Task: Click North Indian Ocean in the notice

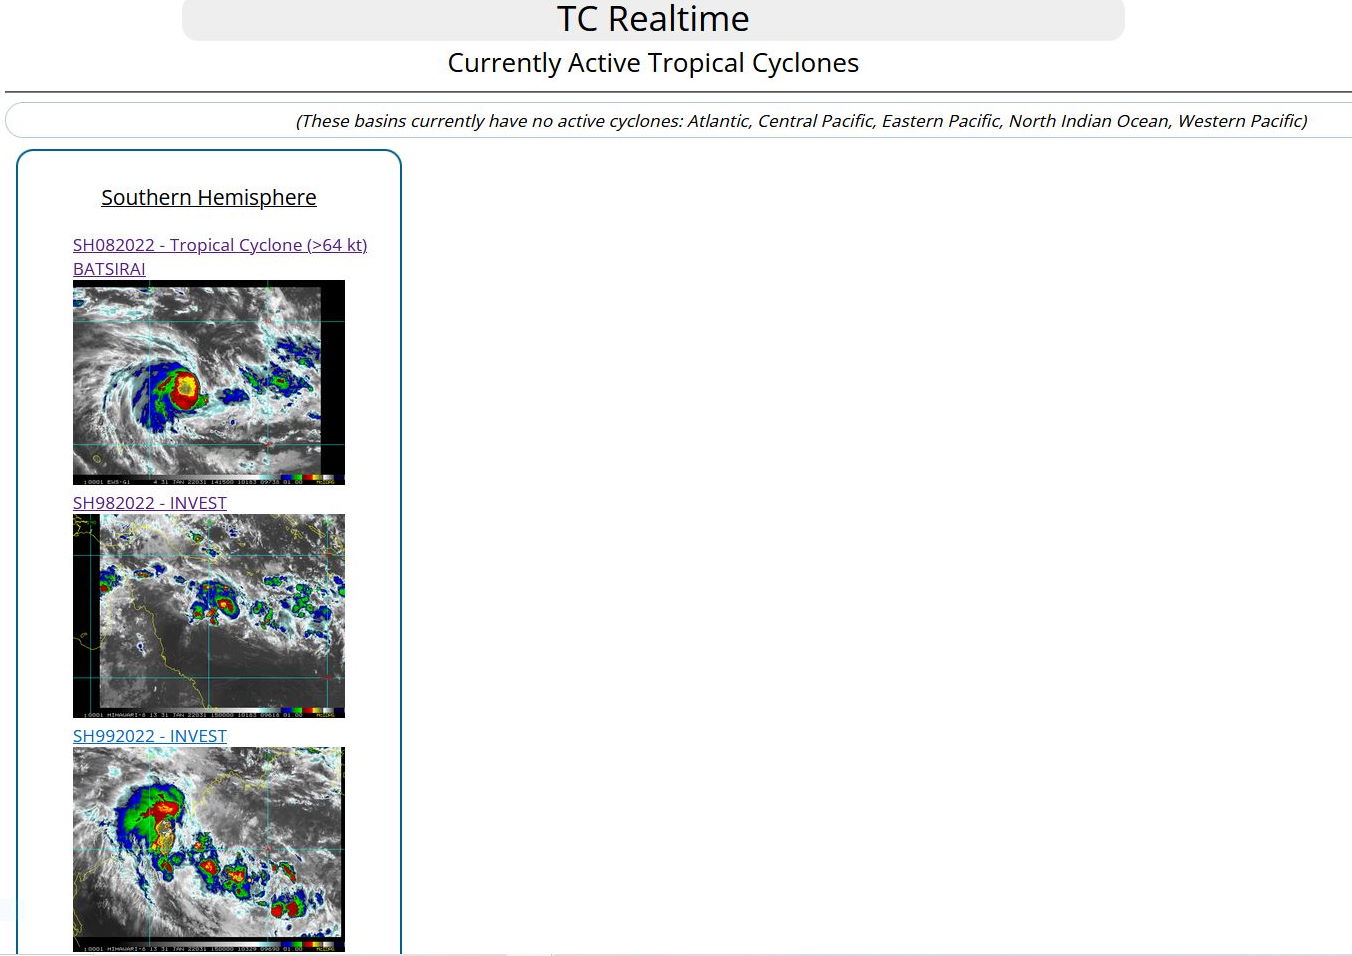Action: click(1088, 121)
